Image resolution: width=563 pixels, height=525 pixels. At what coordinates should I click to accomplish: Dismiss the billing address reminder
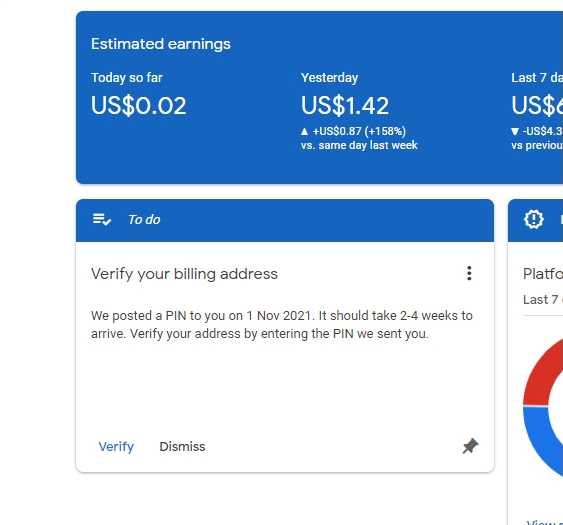(x=182, y=447)
